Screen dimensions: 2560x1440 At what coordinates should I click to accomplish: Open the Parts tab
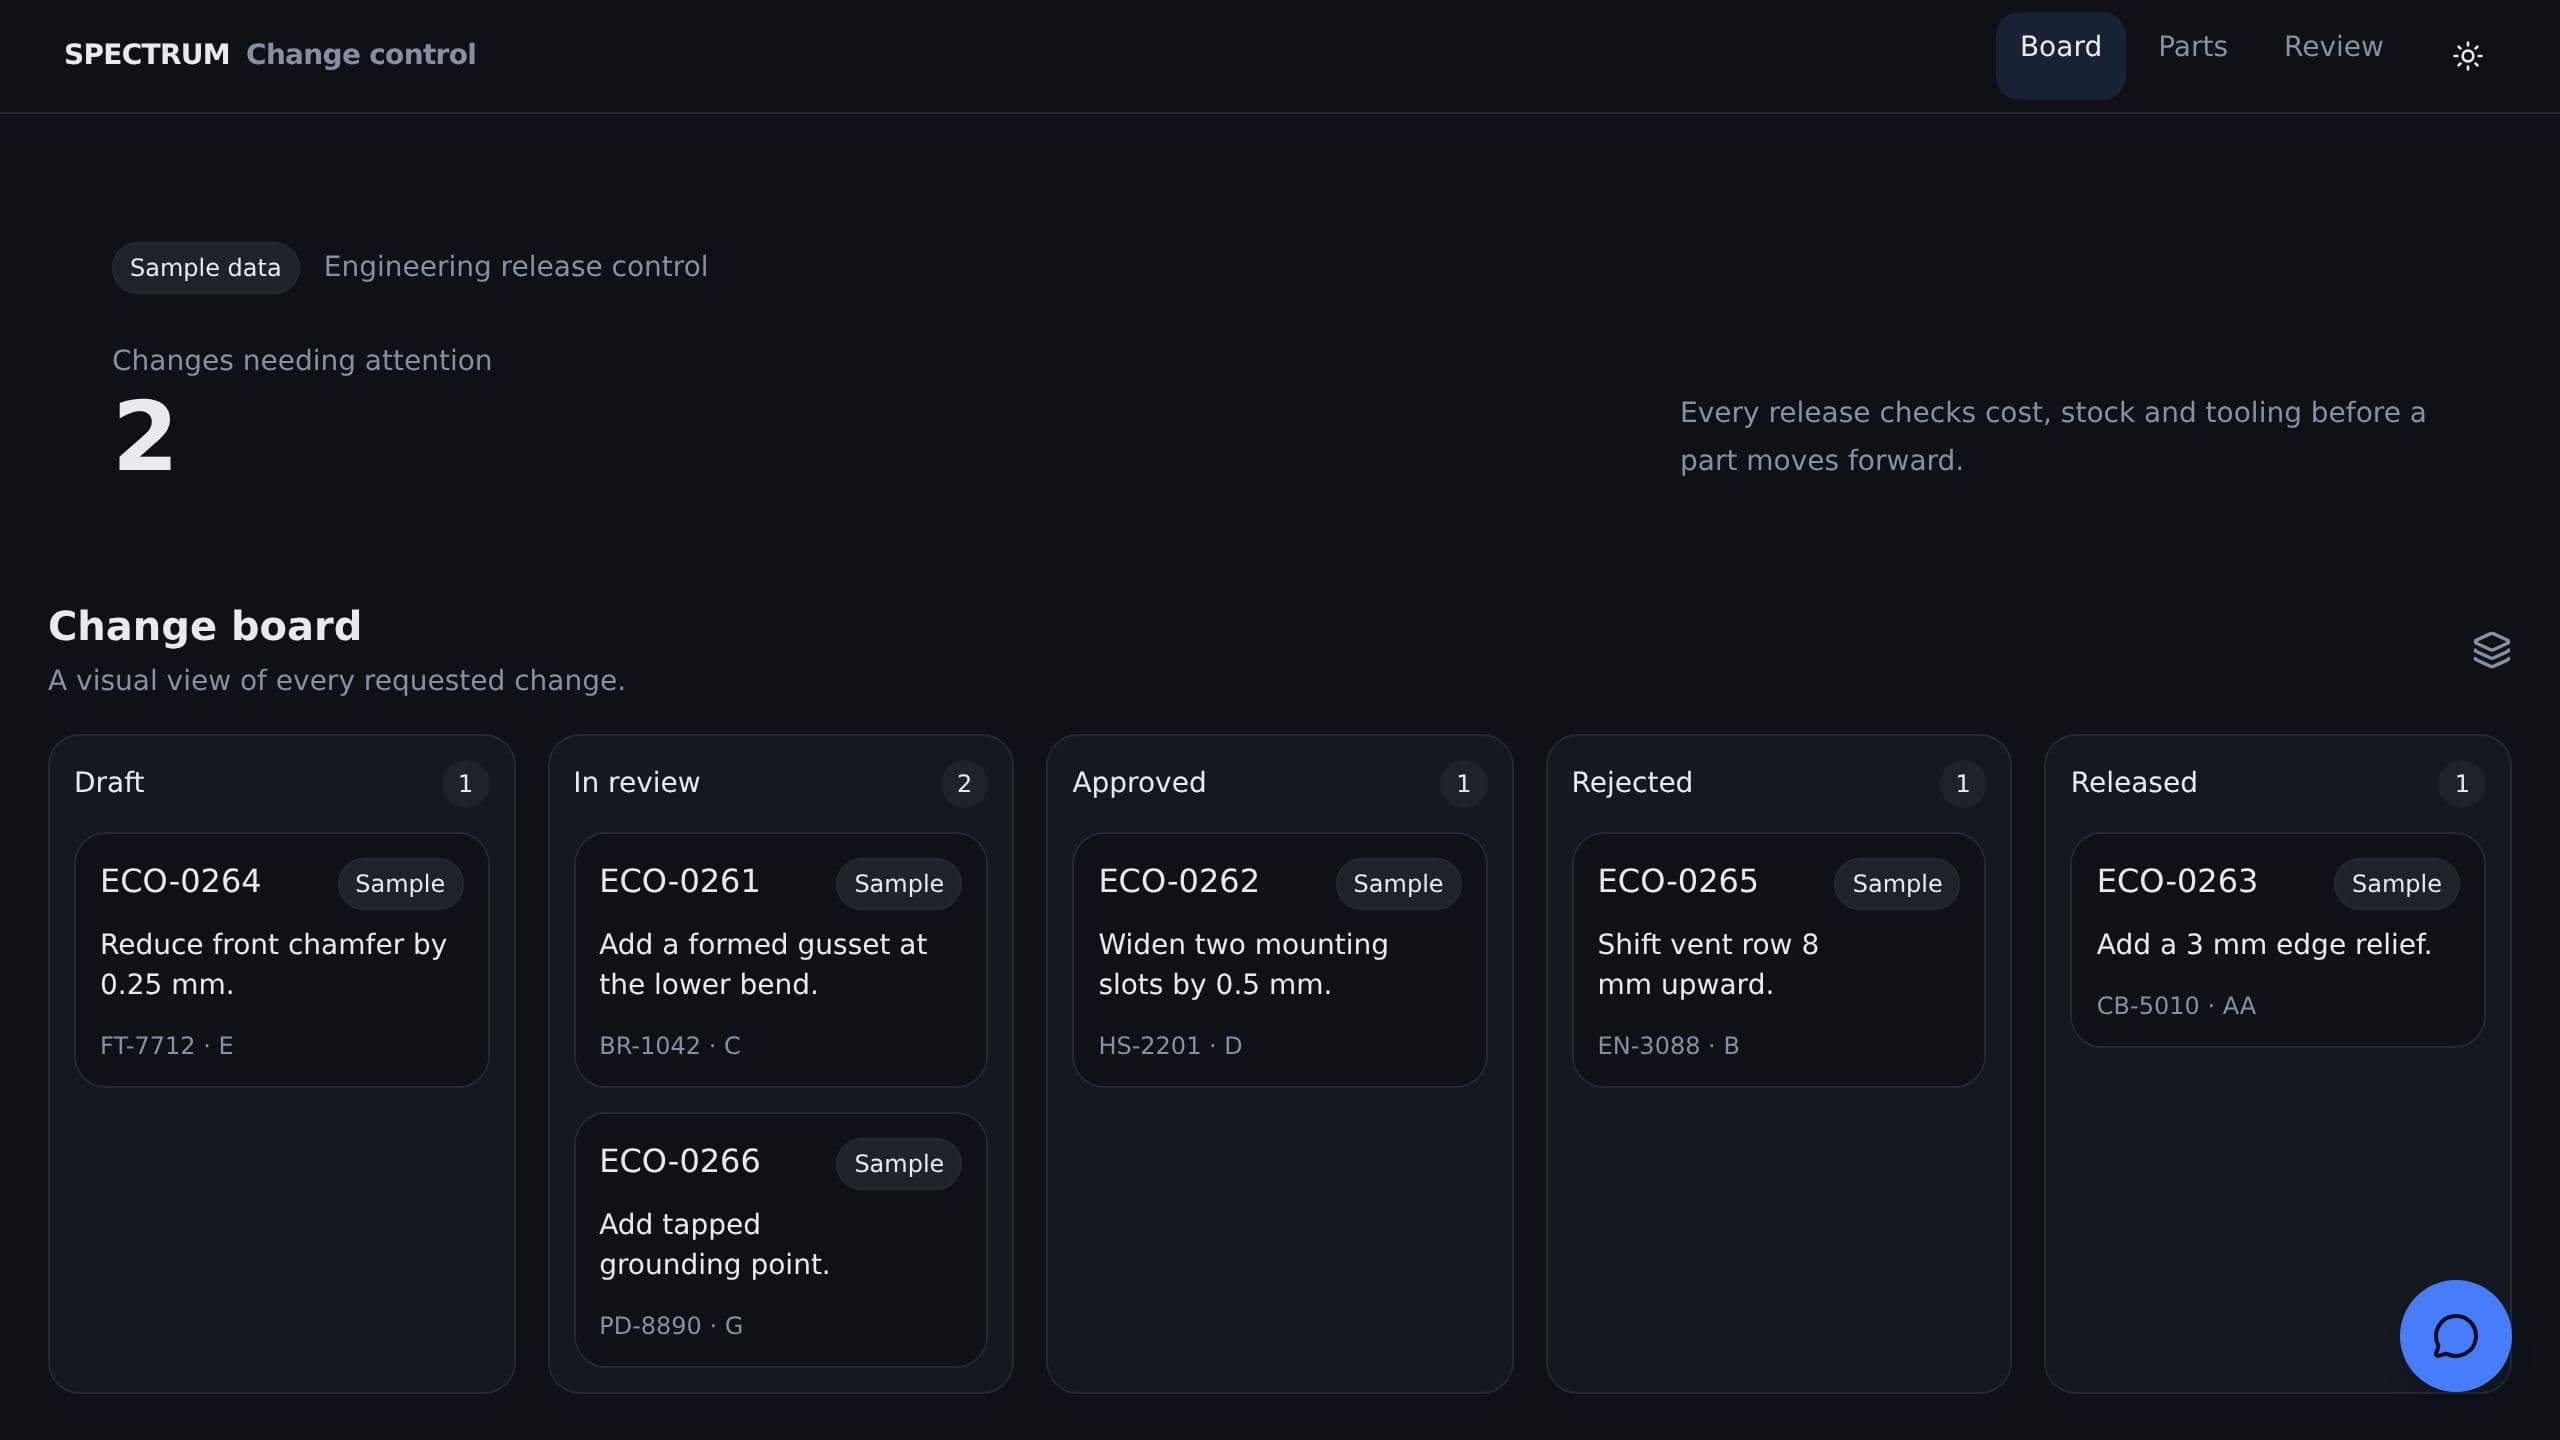2192,47
